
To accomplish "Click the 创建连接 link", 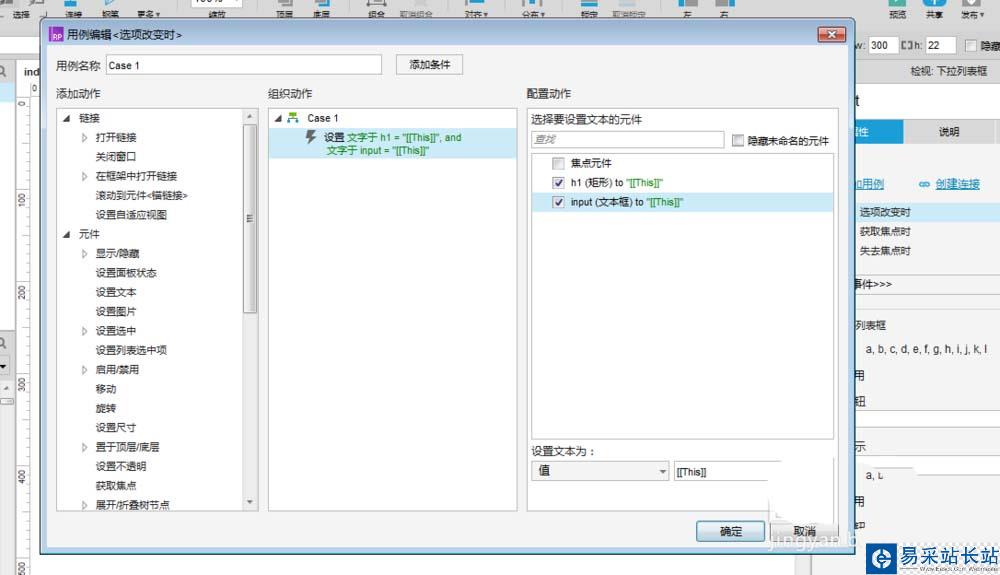I will [957, 184].
